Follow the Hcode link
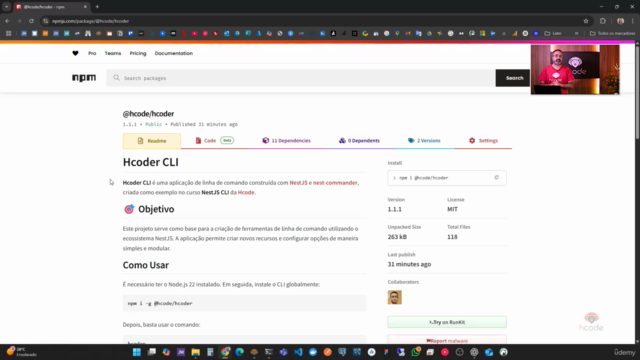 246,192
